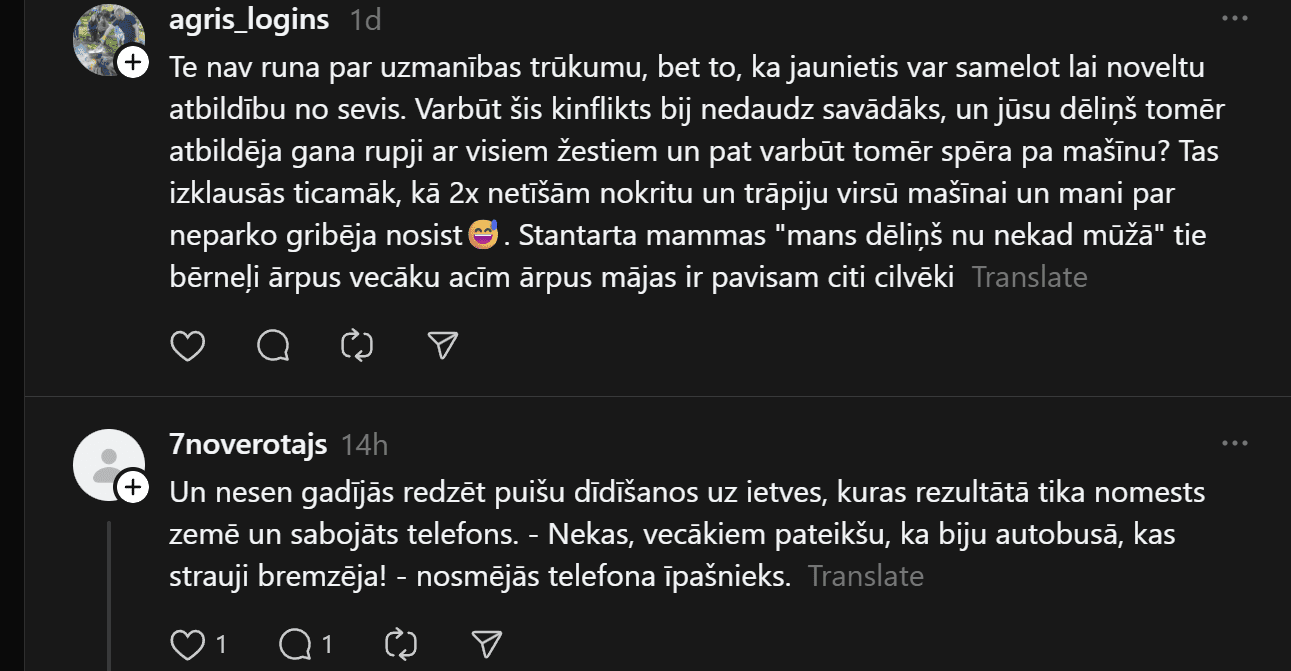Share the agris_logins comment
The width and height of the screenshot is (1291, 671).
pos(442,345)
